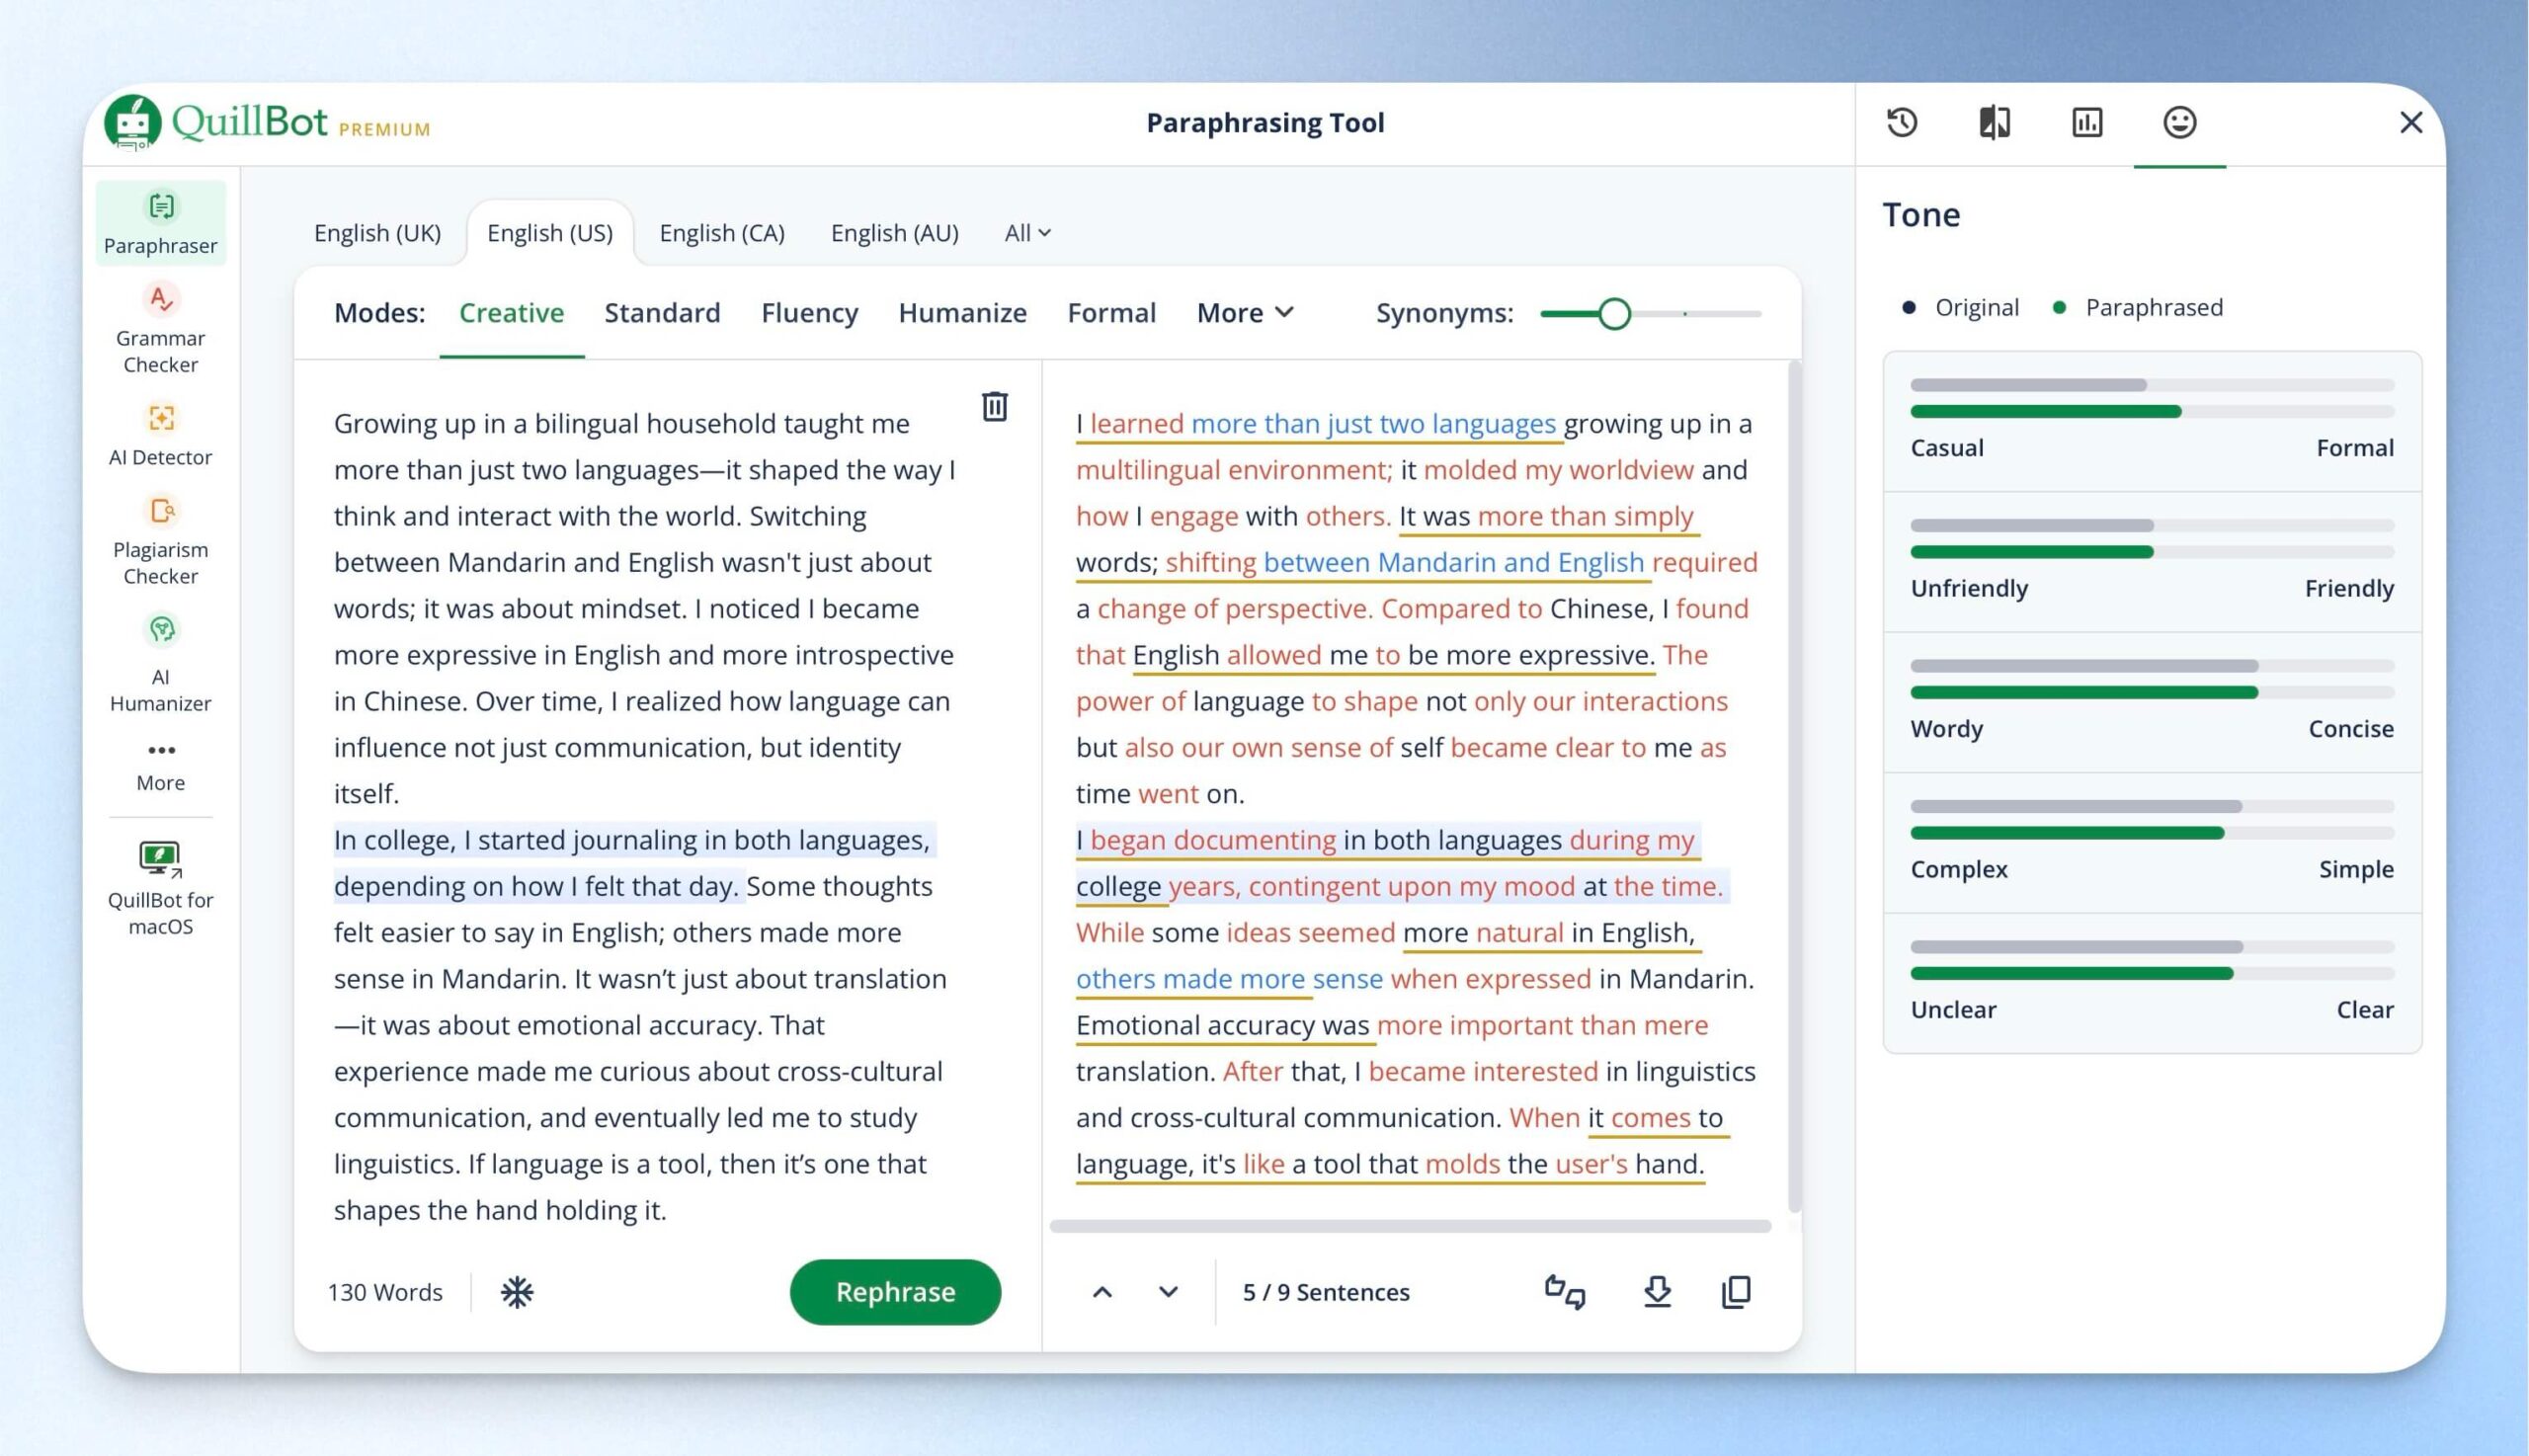Screen dimensions: 2529x1456
Task: Switch to English (UK) tab
Action: pyautogui.click(x=377, y=233)
